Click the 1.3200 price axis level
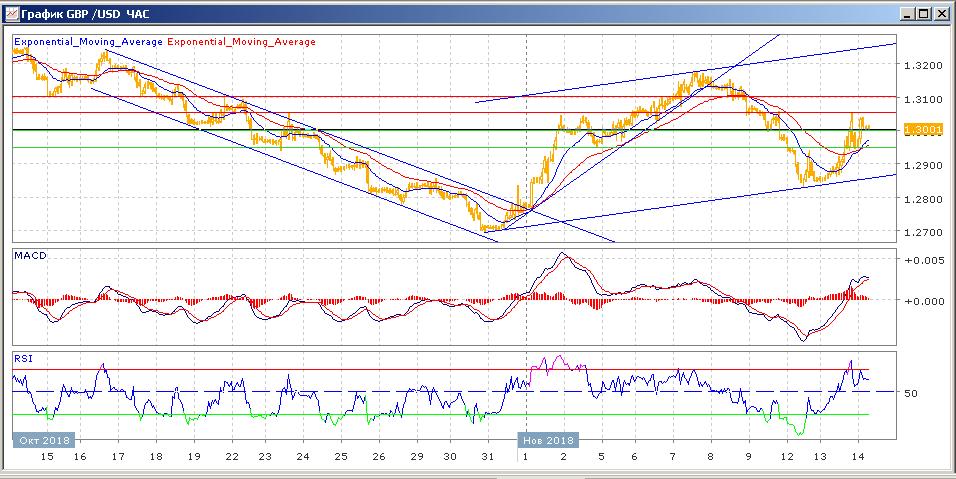The height and width of the screenshot is (479, 956). tap(921, 65)
